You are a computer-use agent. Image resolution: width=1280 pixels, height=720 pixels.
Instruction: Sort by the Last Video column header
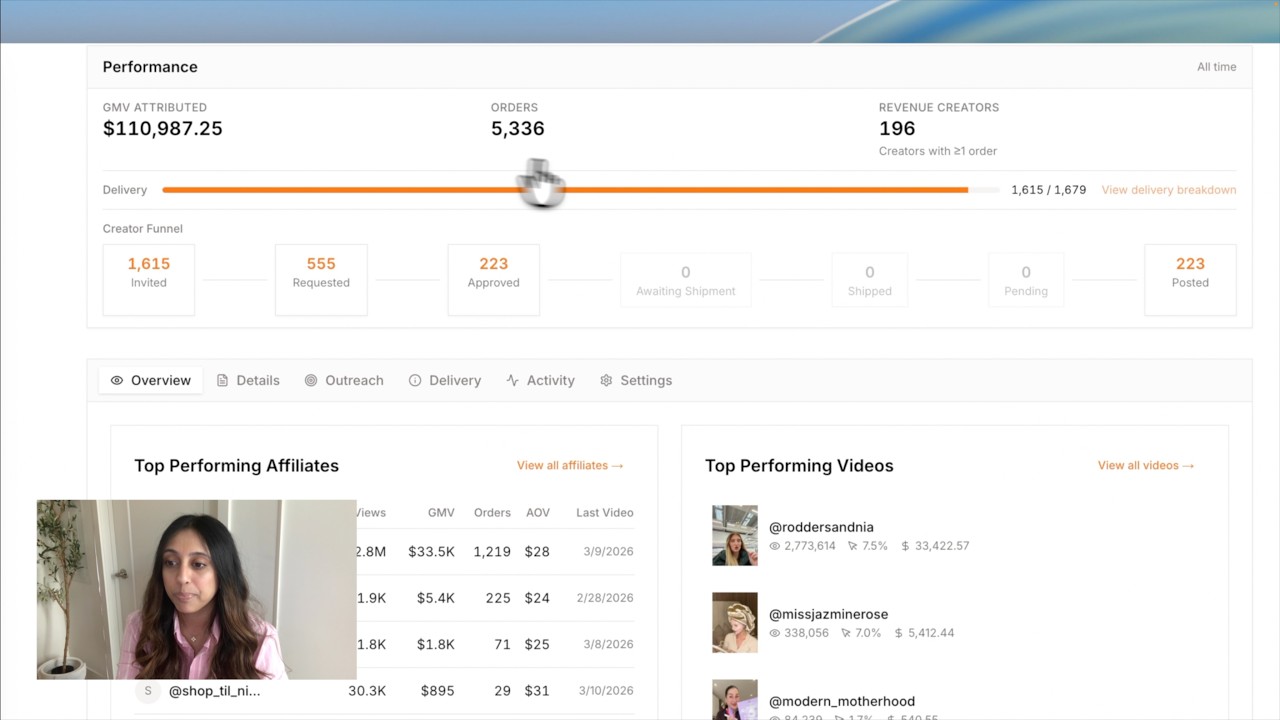pos(605,512)
